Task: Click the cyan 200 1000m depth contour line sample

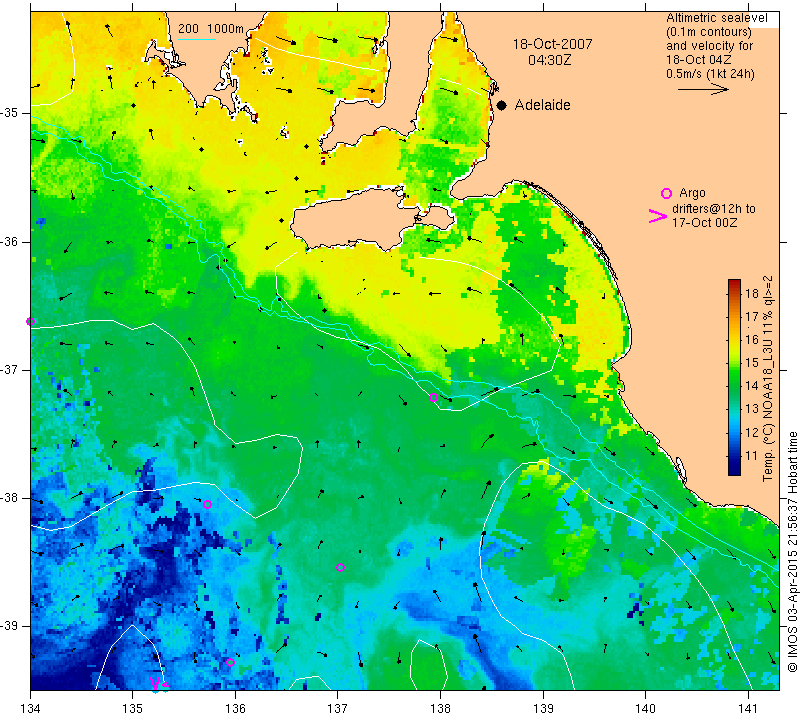Action: click(197, 39)
